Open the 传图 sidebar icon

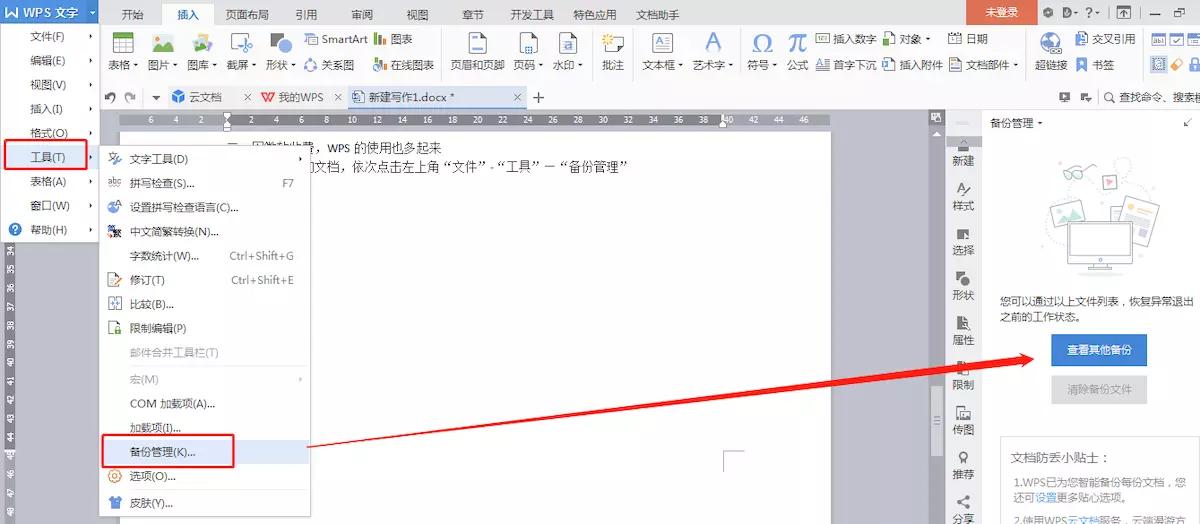[x=963, y=420]
